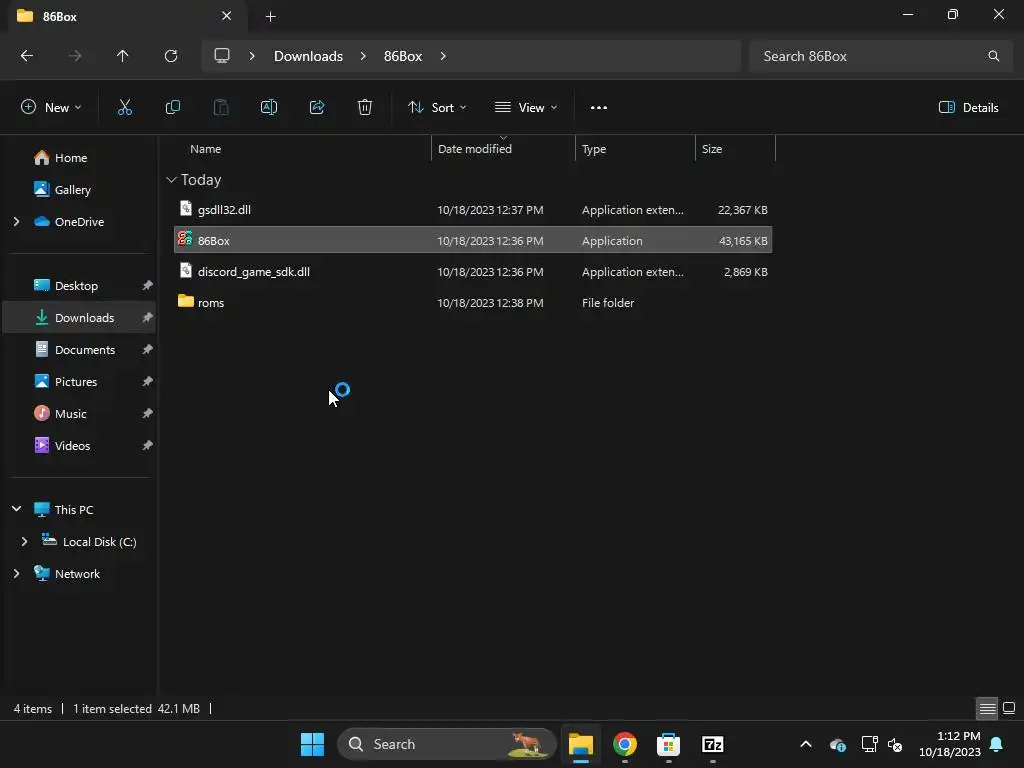Open the See more three-dots menu
1024x768 pixels.
click(x=599, y=108)
